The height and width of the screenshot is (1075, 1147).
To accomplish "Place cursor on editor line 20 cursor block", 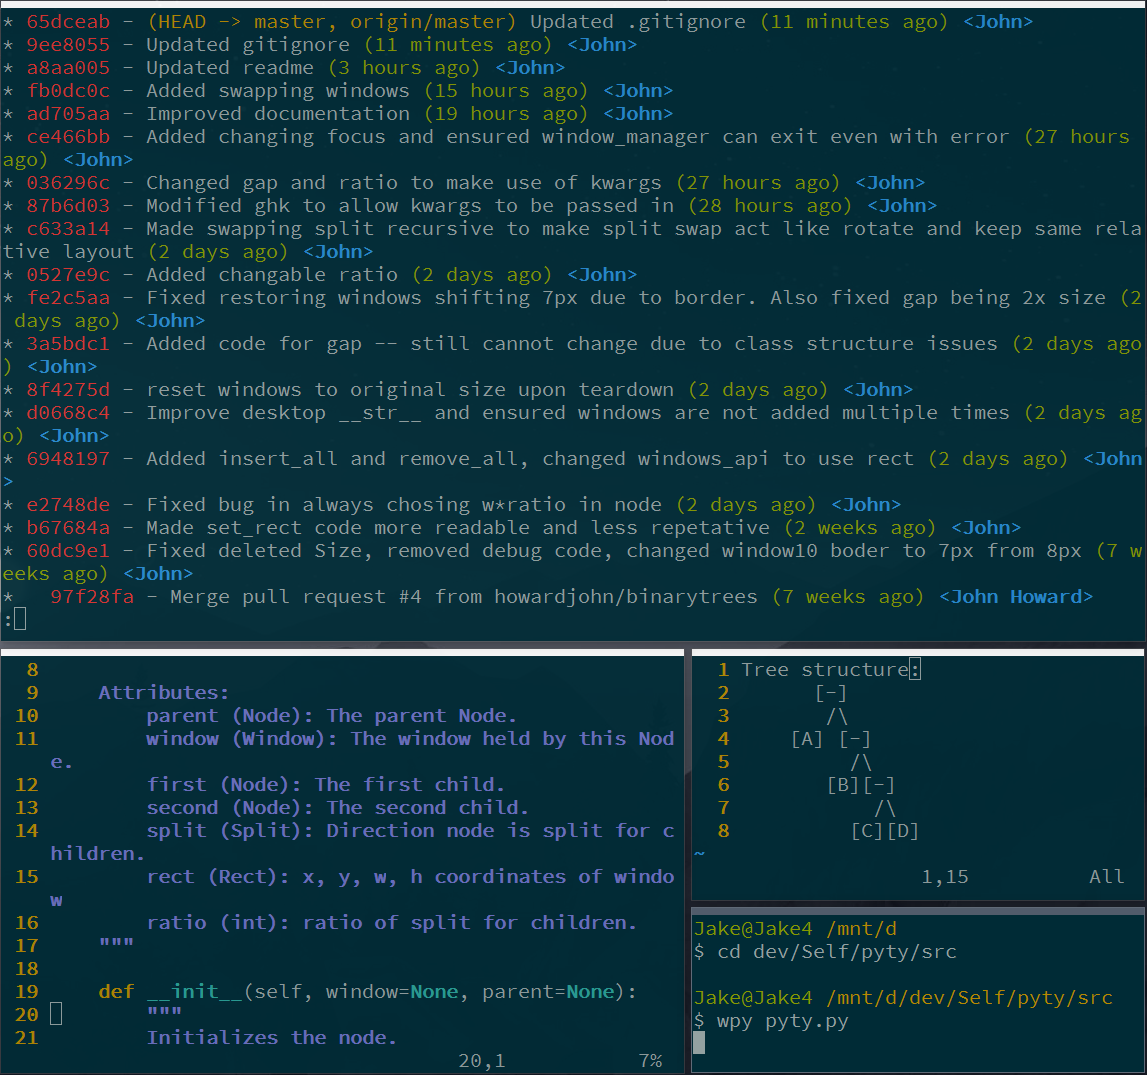I will click(56, 1014).
